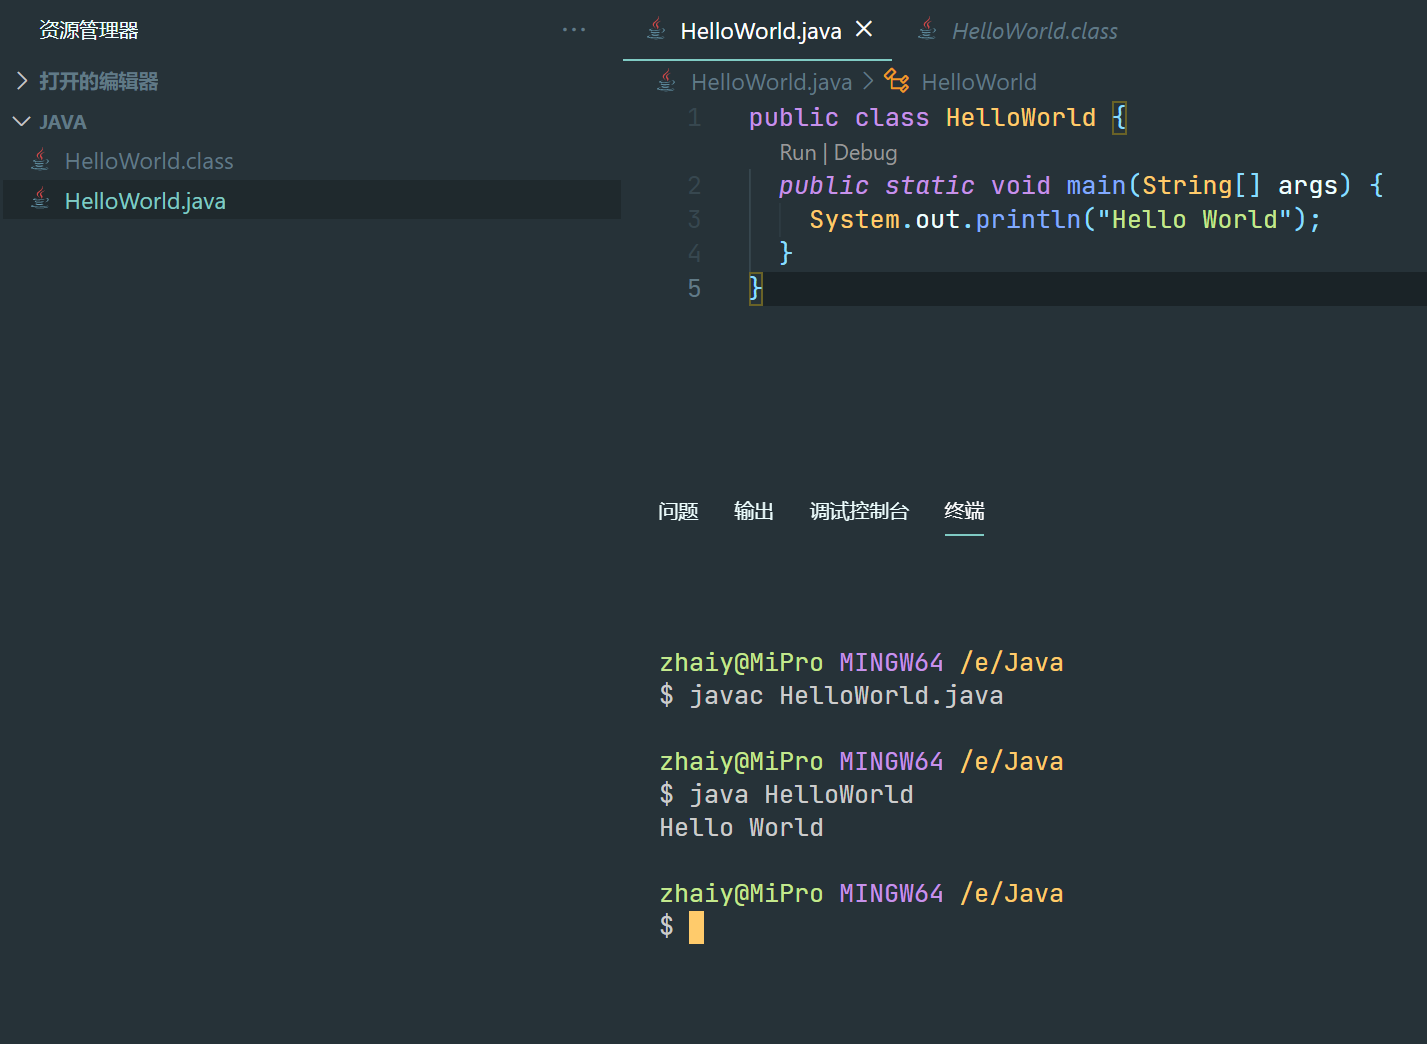Click the 'Hello World' terminal output line

click(741, 828)
